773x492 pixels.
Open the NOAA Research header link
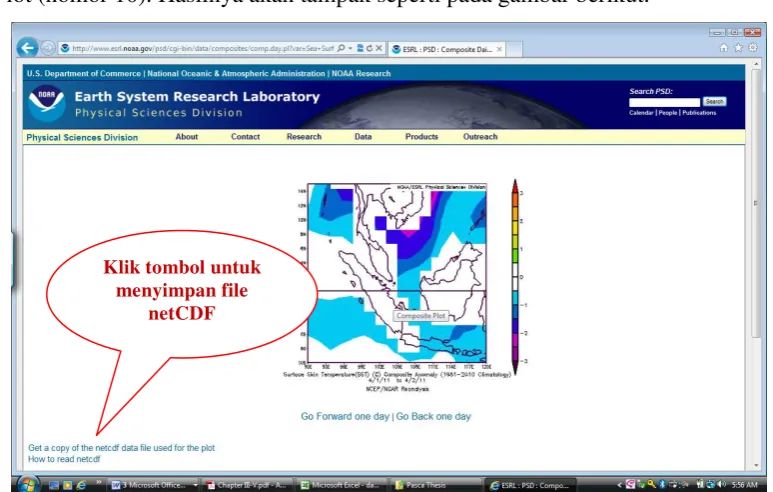361,73
